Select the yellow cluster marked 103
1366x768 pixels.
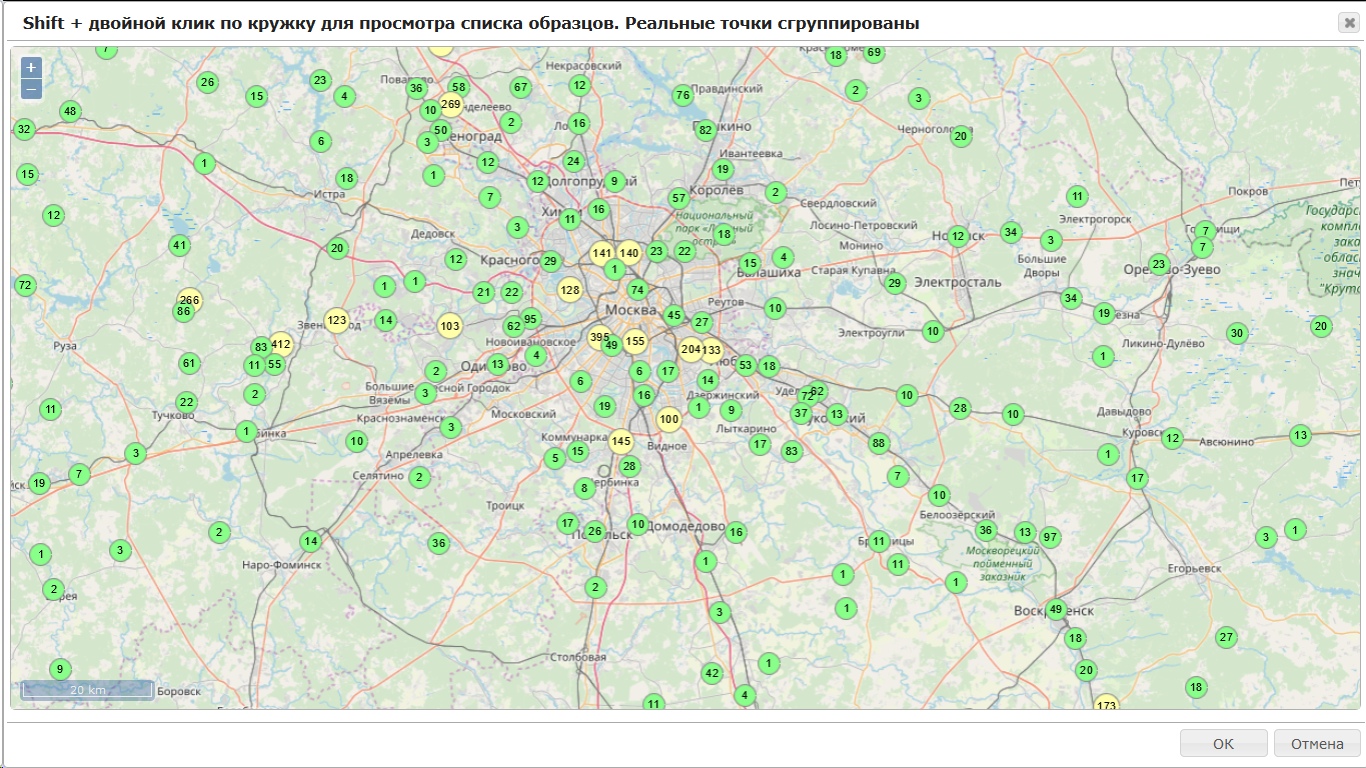click(450, 326)
